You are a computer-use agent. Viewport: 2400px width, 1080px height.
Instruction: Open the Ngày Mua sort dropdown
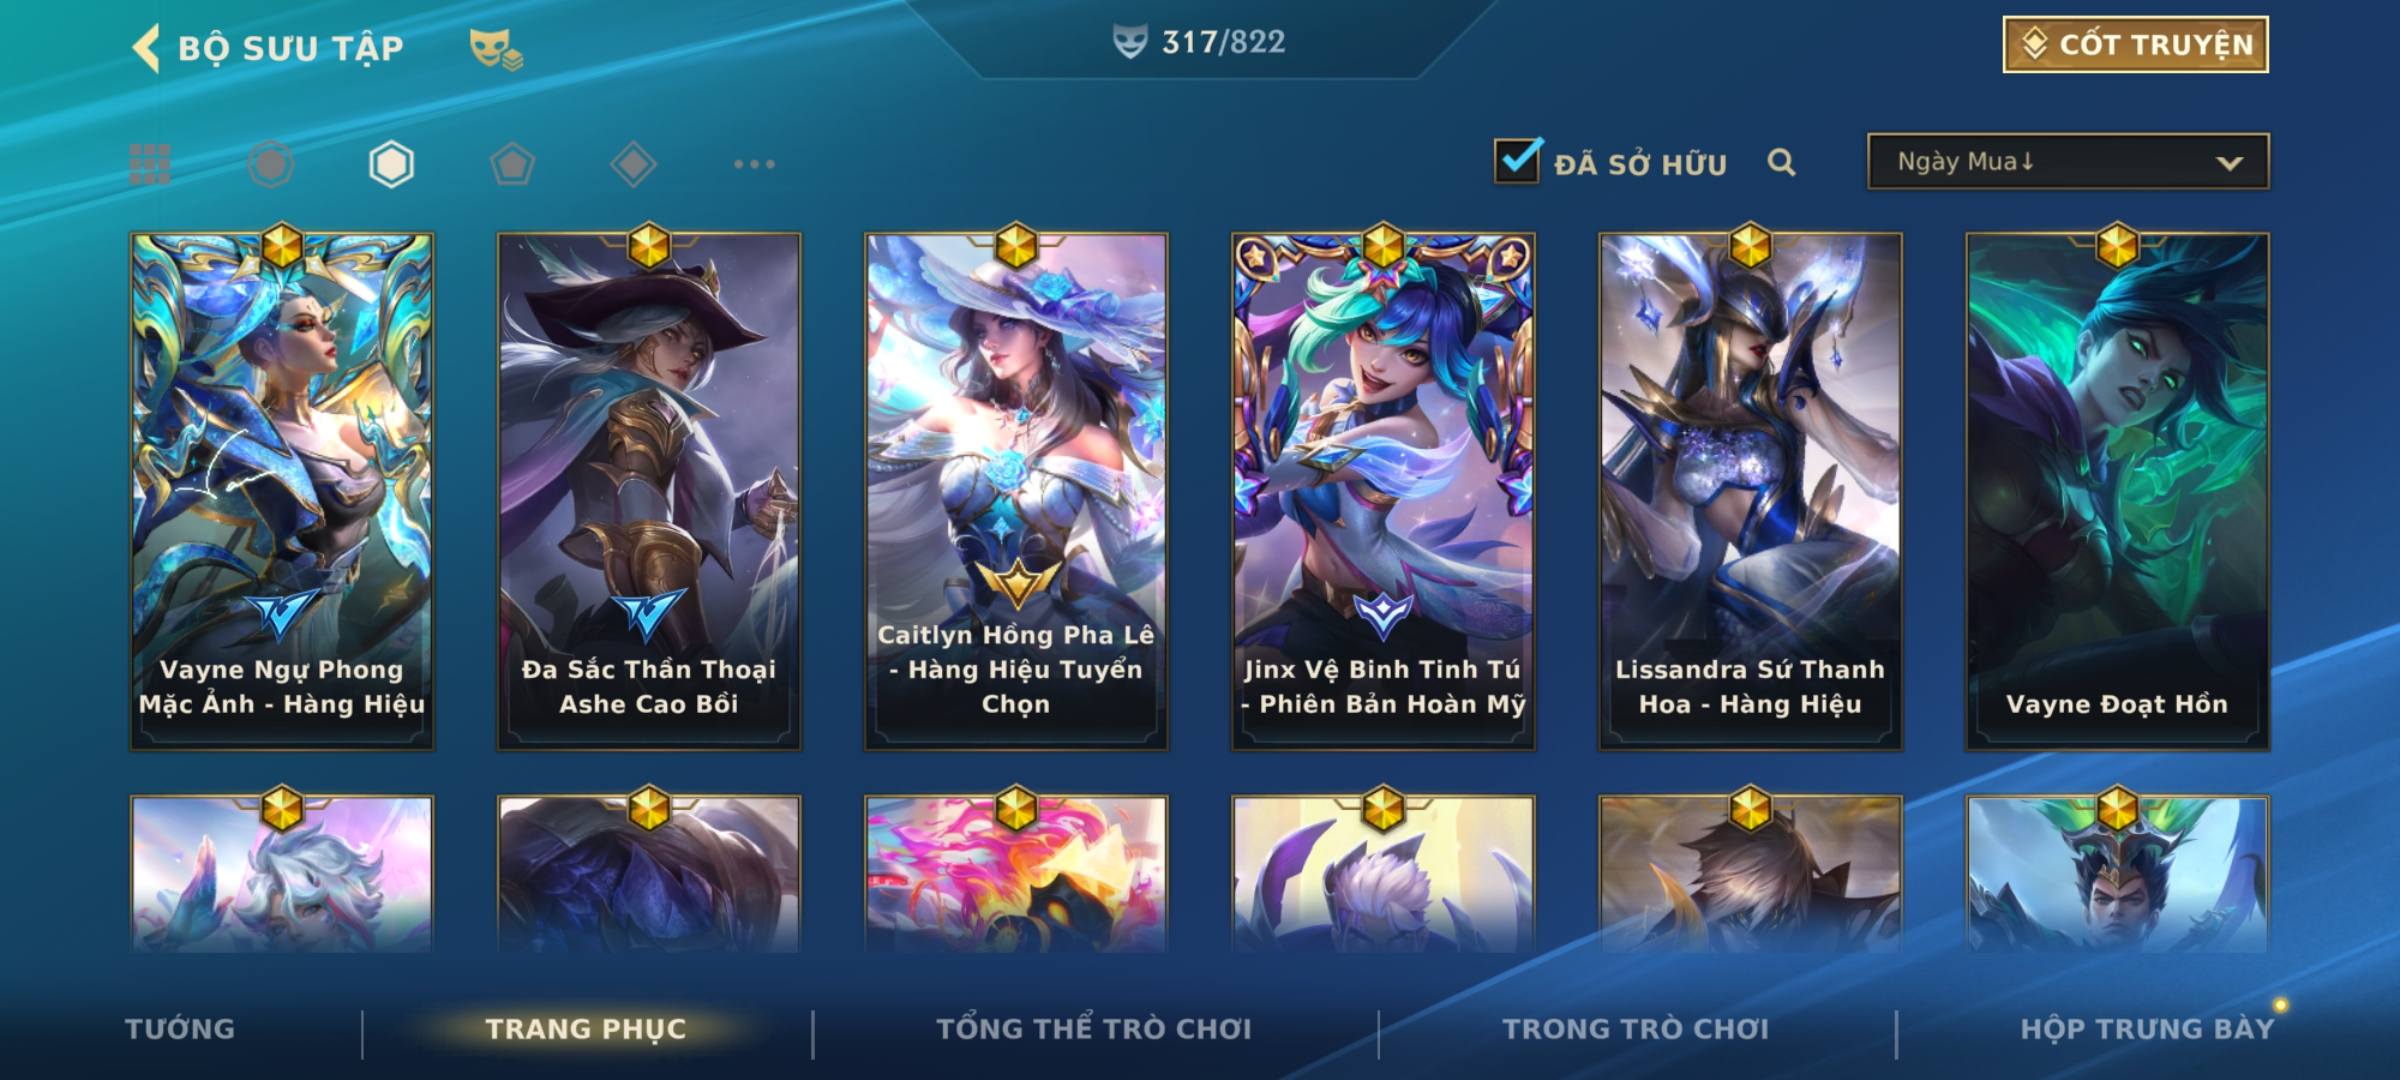(2068, 161)
